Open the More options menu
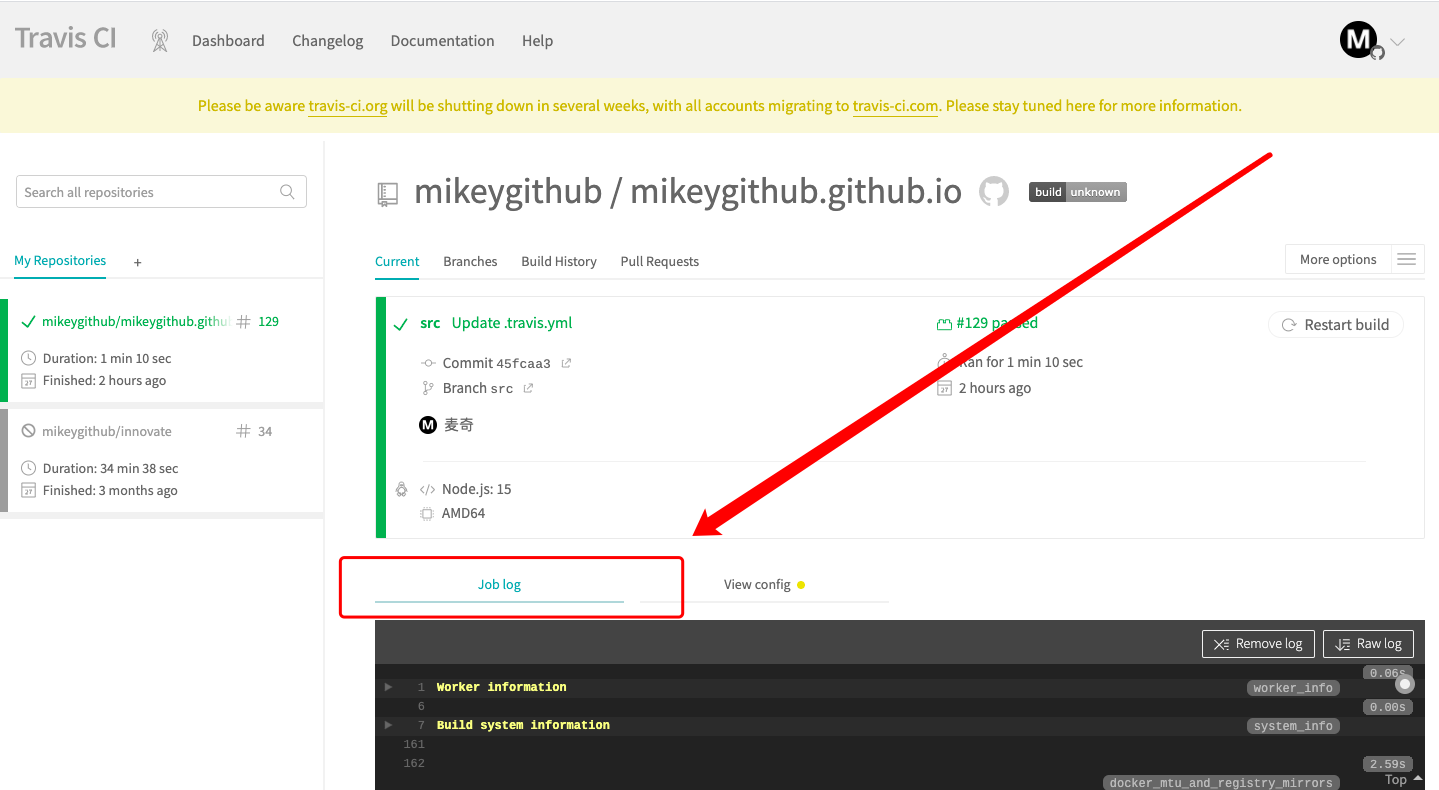The image size is (1439, 790). pos(1338,259)
